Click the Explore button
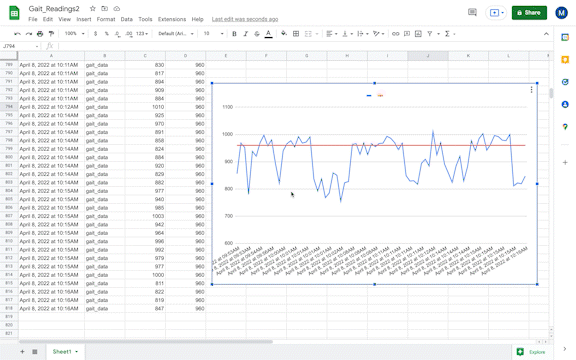Viewport: 576px width, 360px height. 531,352
